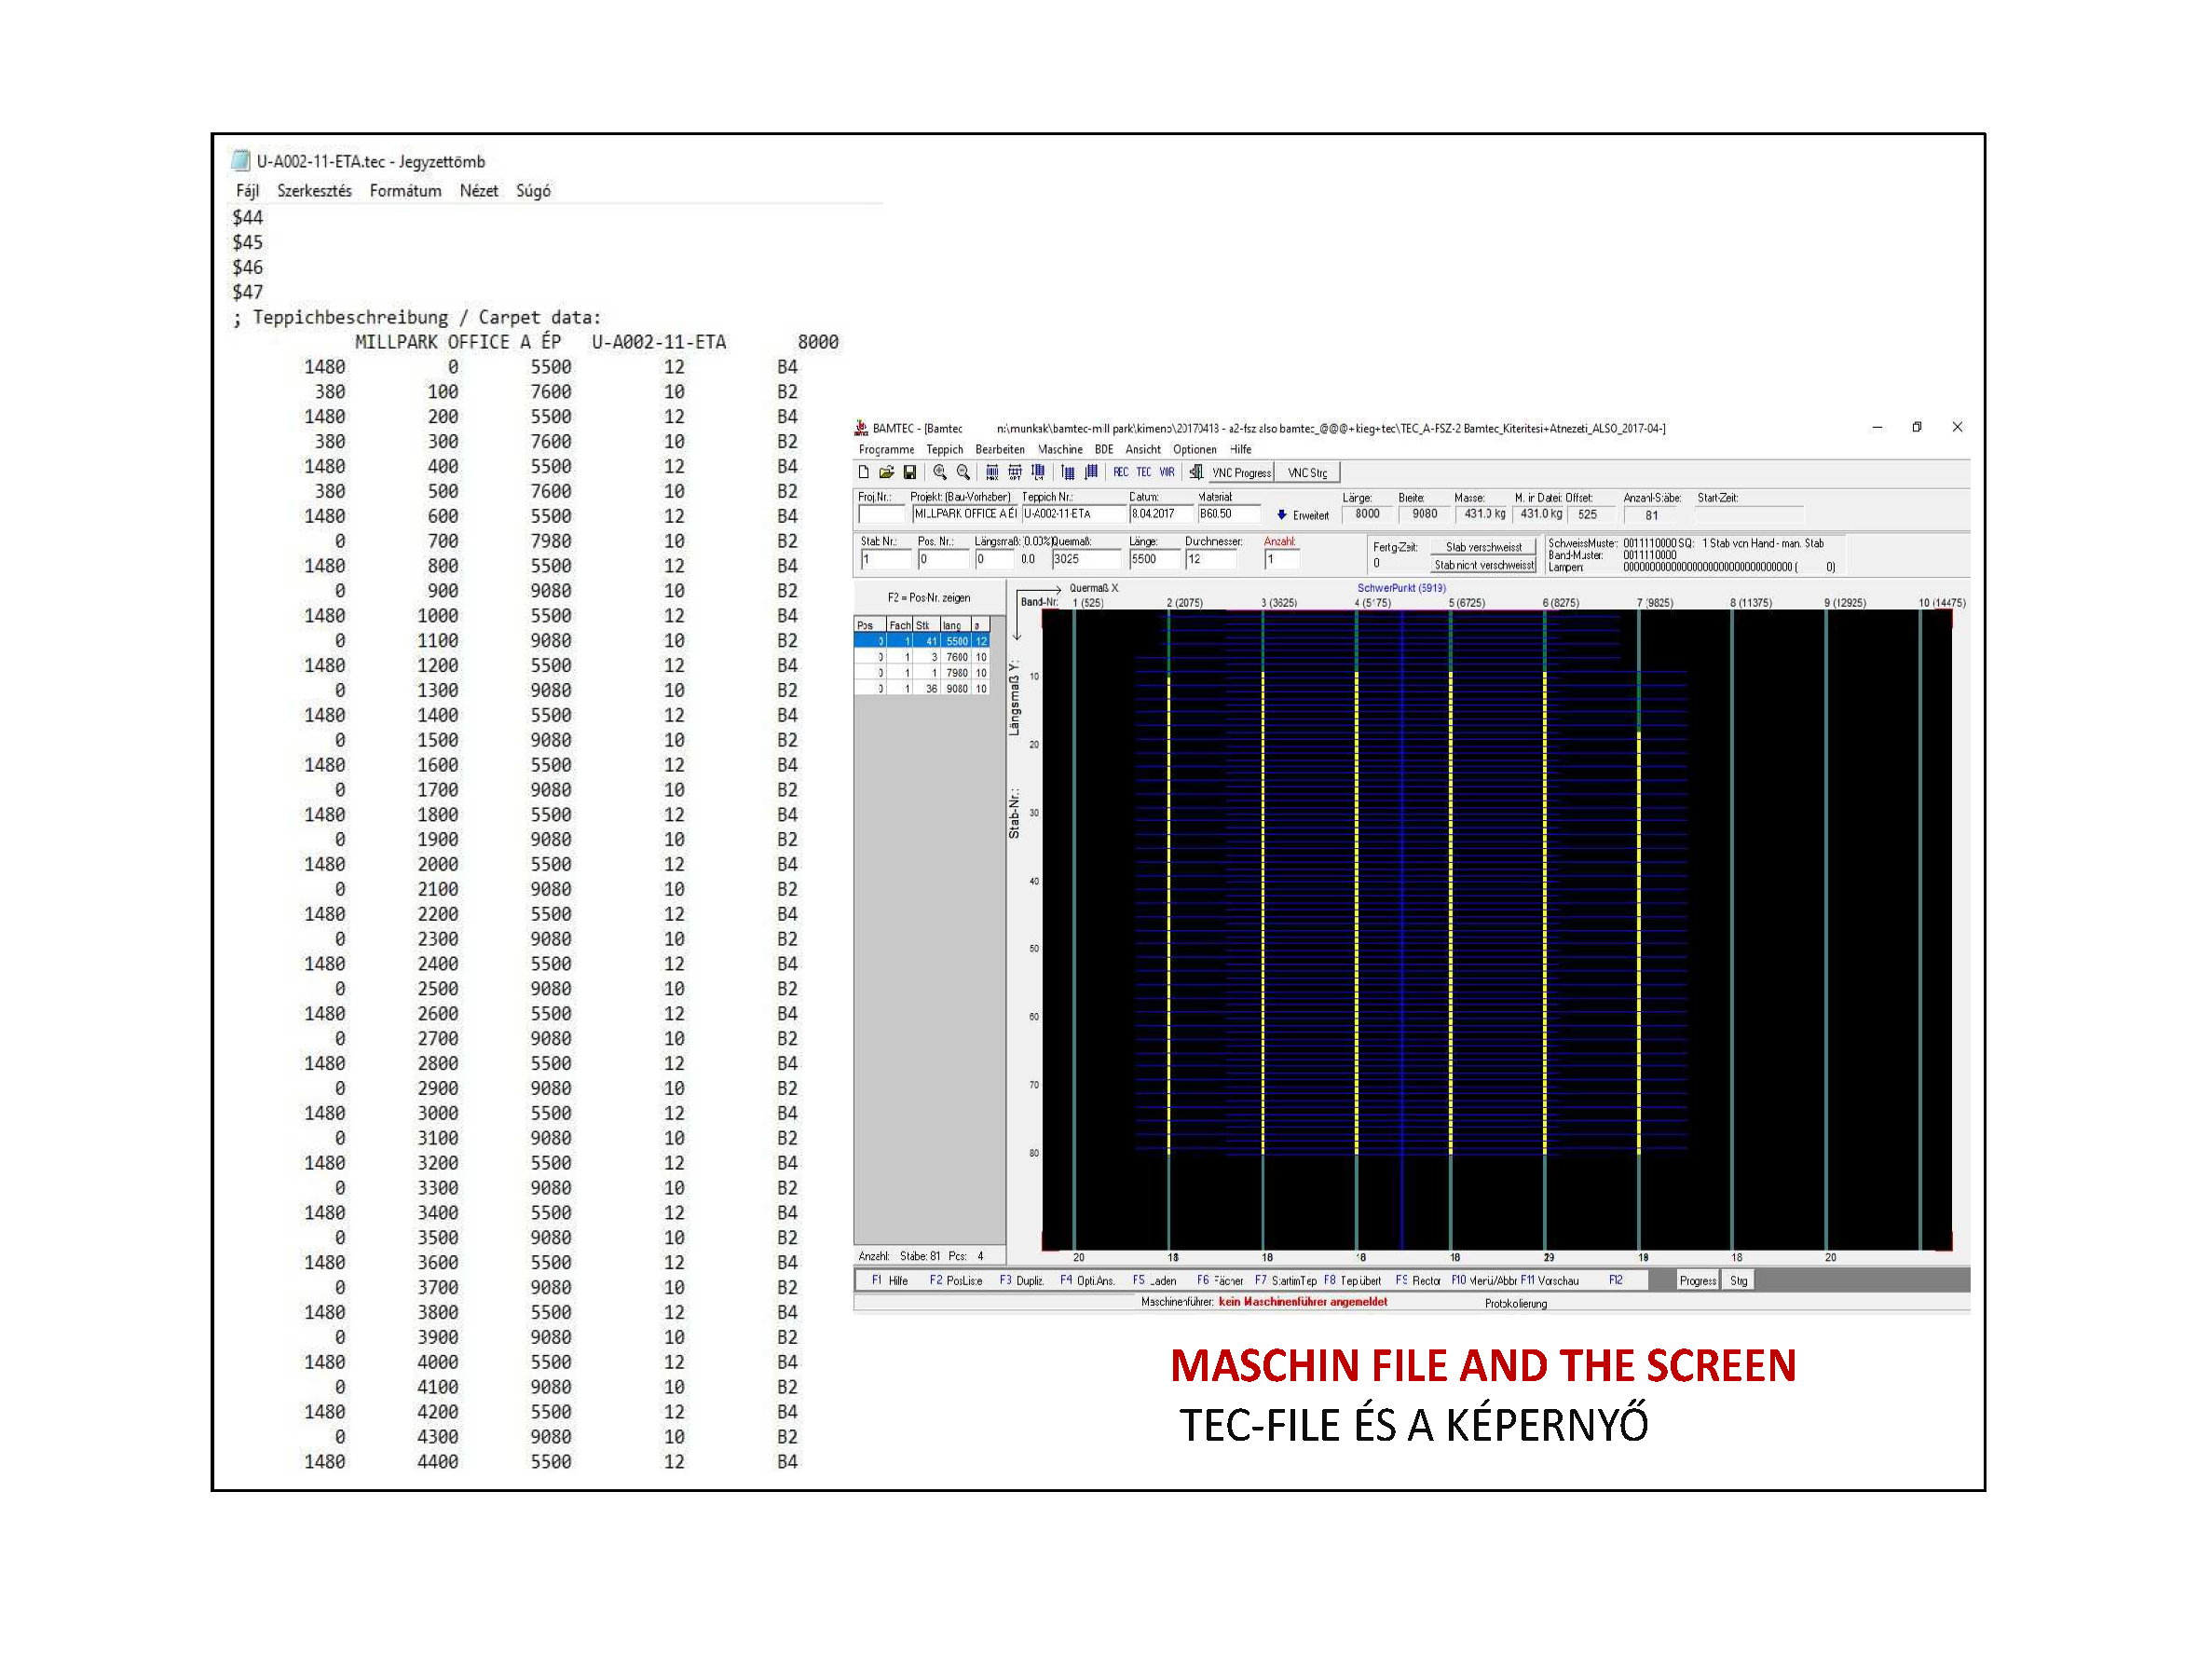Click the zoom in magnifier icon
Viewport: 2212px width, 1656px height.
940,472
